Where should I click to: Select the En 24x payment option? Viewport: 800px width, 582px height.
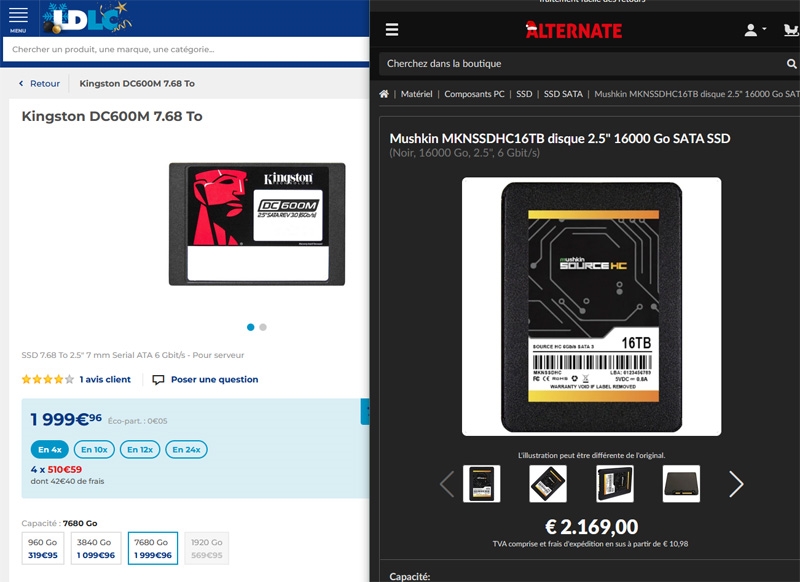tap(186, 449)
